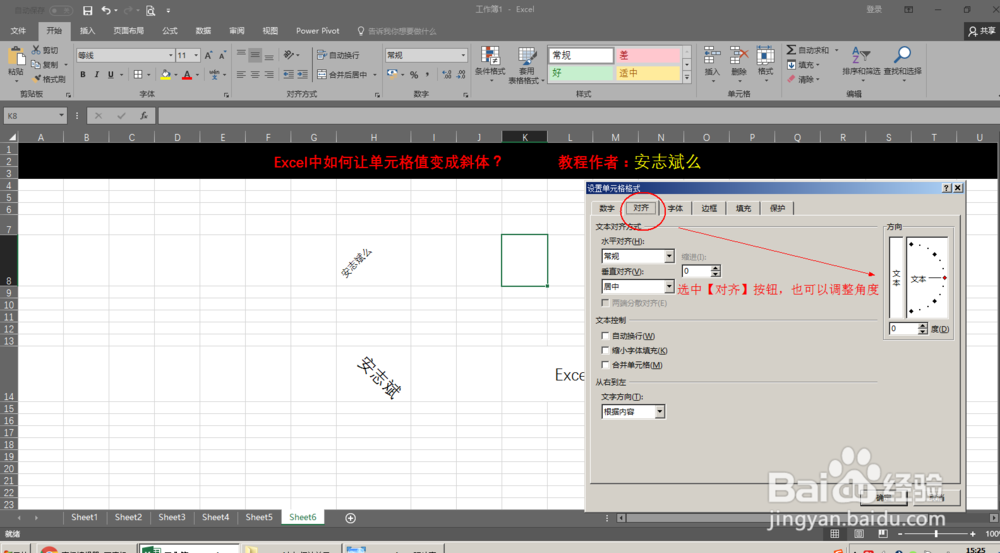
Task: Switch to 数字 tab in dialog
Action: click(x=607, y=209)
